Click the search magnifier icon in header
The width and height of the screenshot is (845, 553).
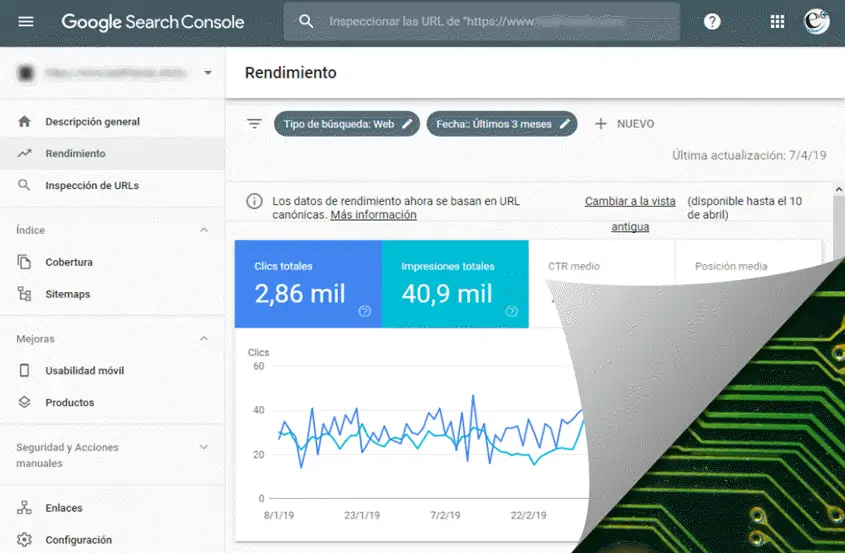306,22
